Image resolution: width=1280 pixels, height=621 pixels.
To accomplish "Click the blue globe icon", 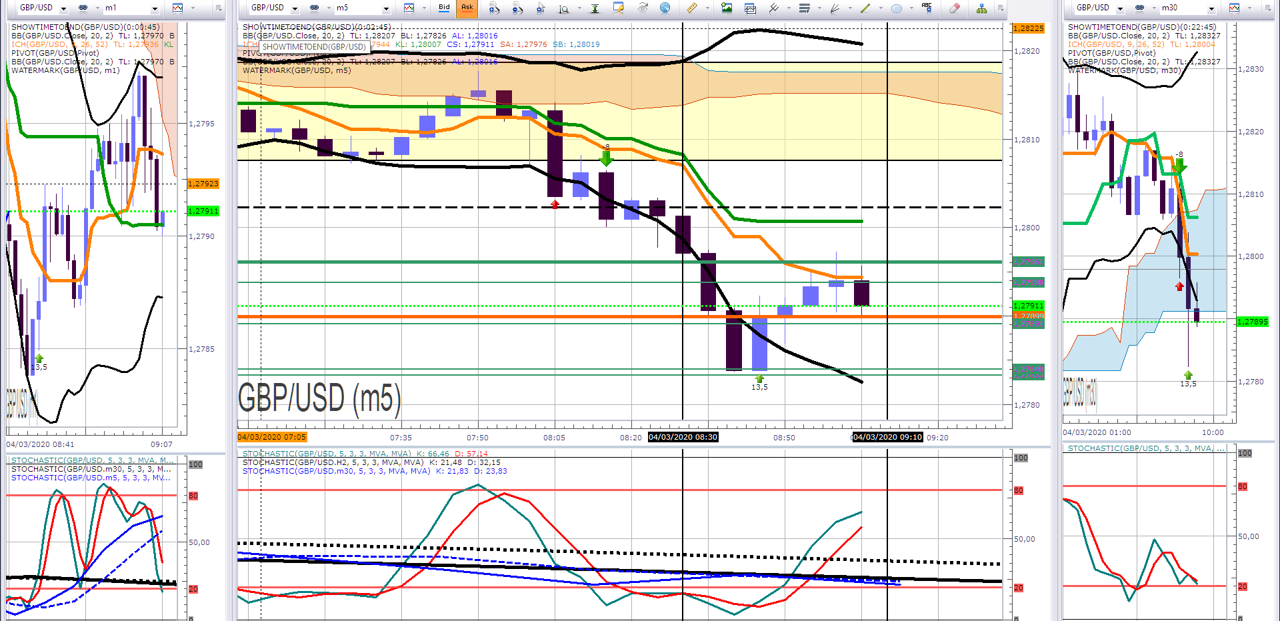I will coord(664,7).
